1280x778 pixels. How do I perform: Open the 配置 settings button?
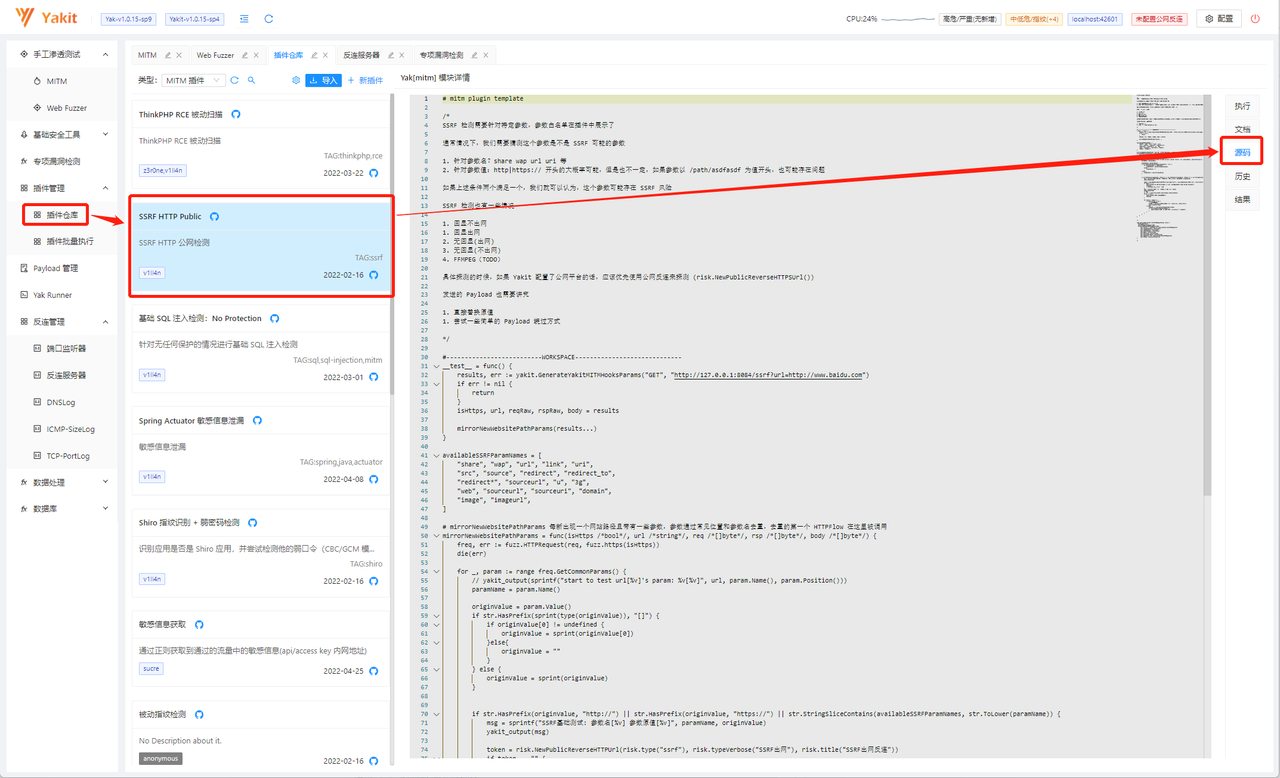coord(1219,19)
